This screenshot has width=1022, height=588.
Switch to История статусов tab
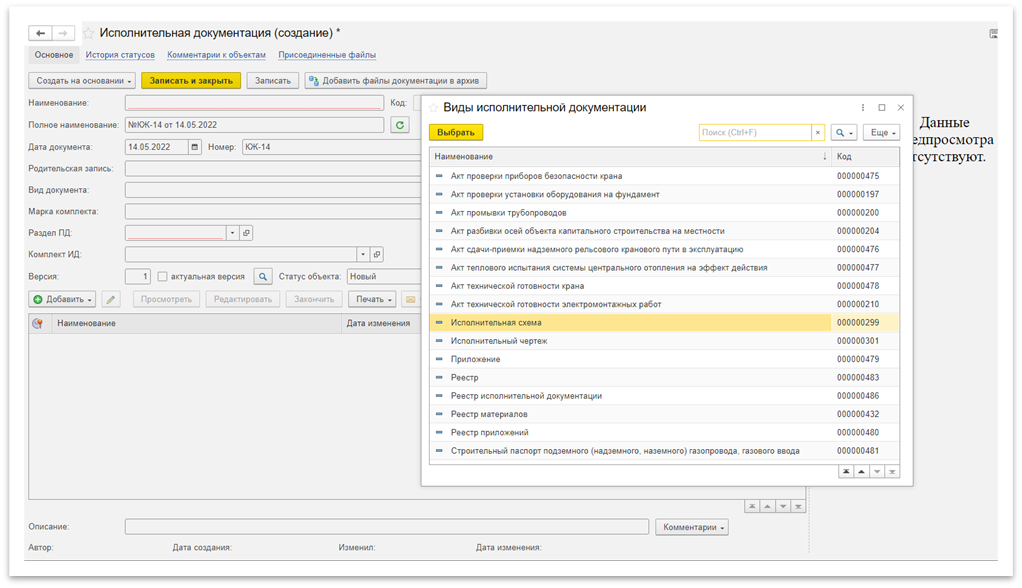(120, 55)
